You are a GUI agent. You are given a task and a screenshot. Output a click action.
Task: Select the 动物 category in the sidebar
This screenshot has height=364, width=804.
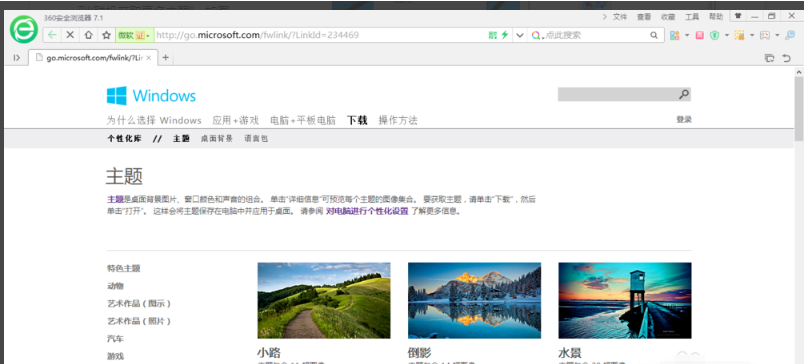(115, 286)
